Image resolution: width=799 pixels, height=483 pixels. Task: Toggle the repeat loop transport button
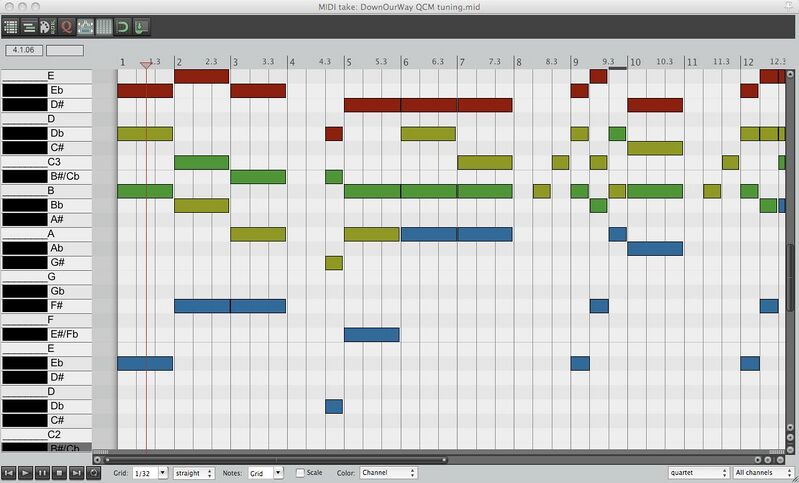93,473
